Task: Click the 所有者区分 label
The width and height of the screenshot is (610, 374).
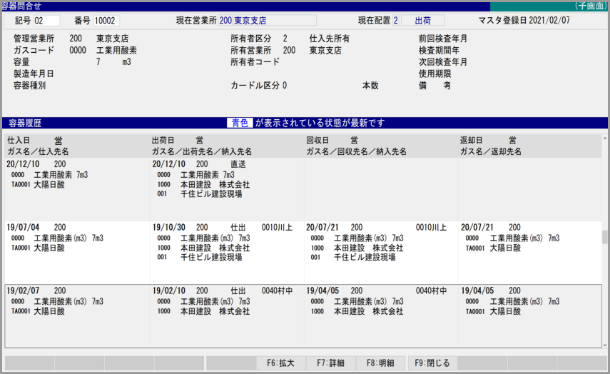Action: (251, 39)
